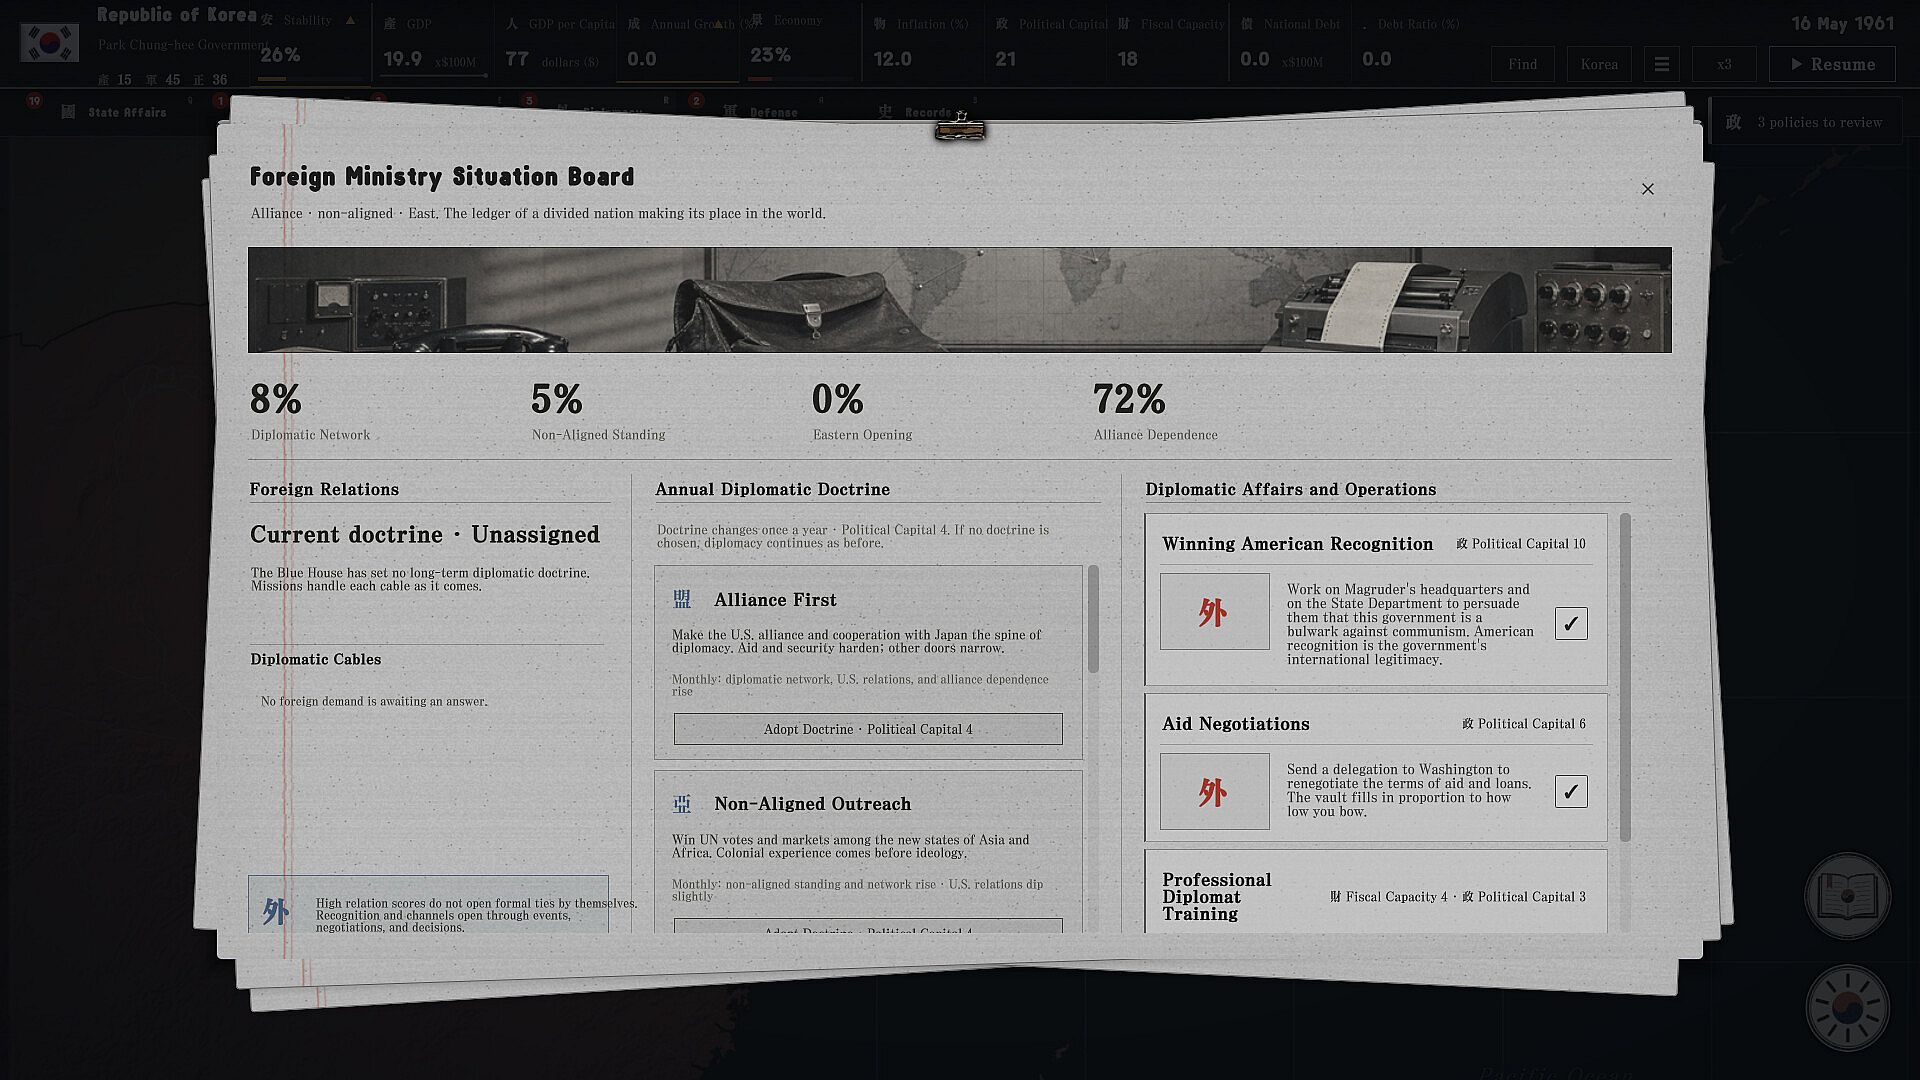Click the Political Capital 10 cost label
The width and height of the screenshot is (1920, 1080).
tap(1521, 544)
